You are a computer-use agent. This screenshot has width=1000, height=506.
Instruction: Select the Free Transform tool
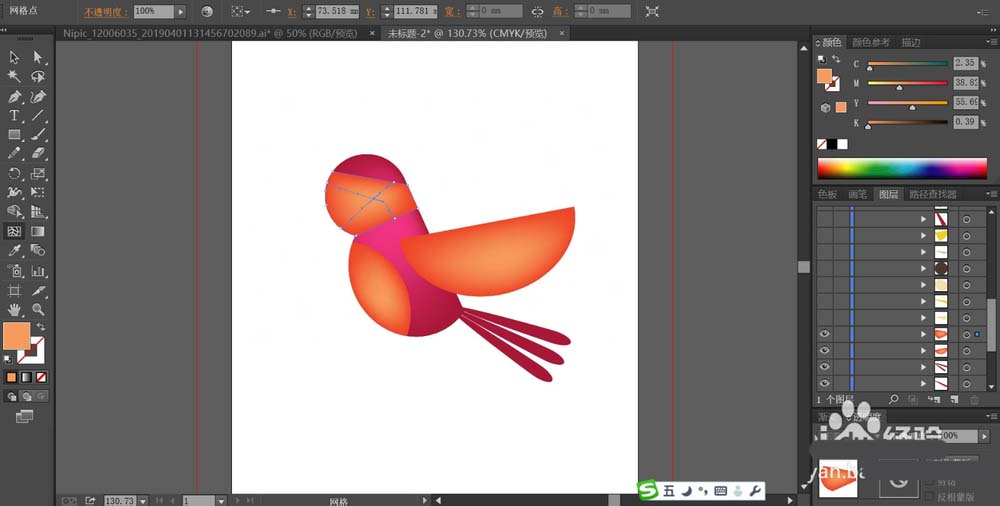[x=38, y=192]
